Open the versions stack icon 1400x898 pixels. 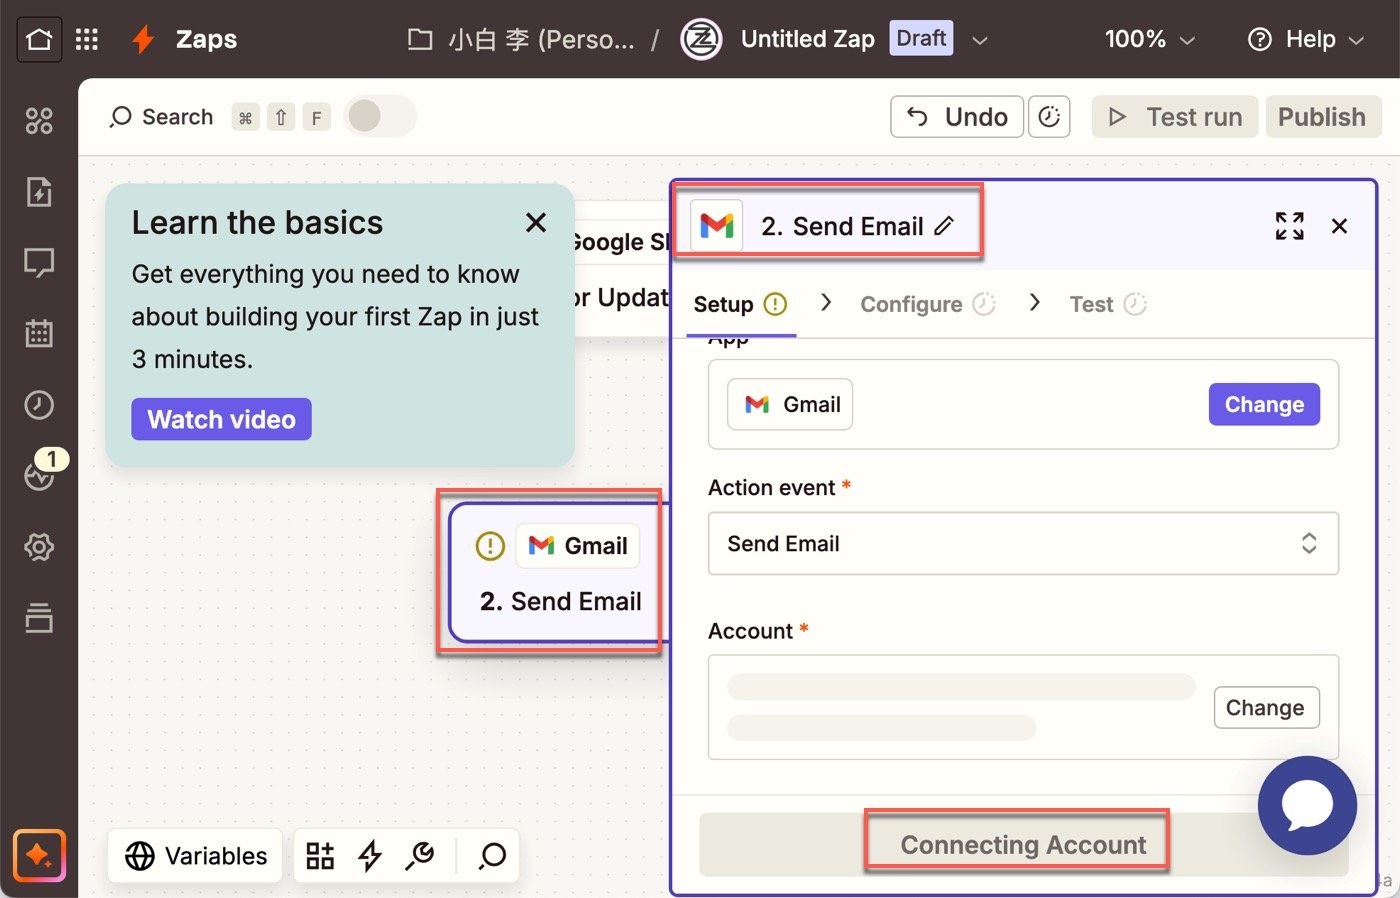point(39,618)
